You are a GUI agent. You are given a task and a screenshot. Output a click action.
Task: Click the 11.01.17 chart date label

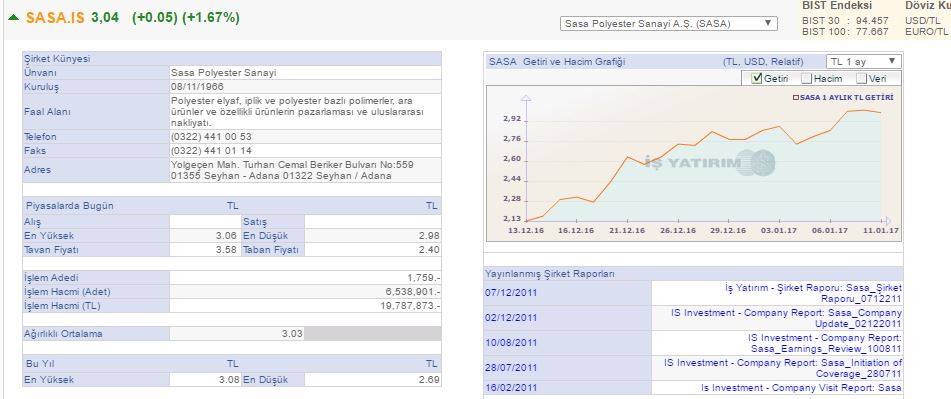(x=881, y=231)
